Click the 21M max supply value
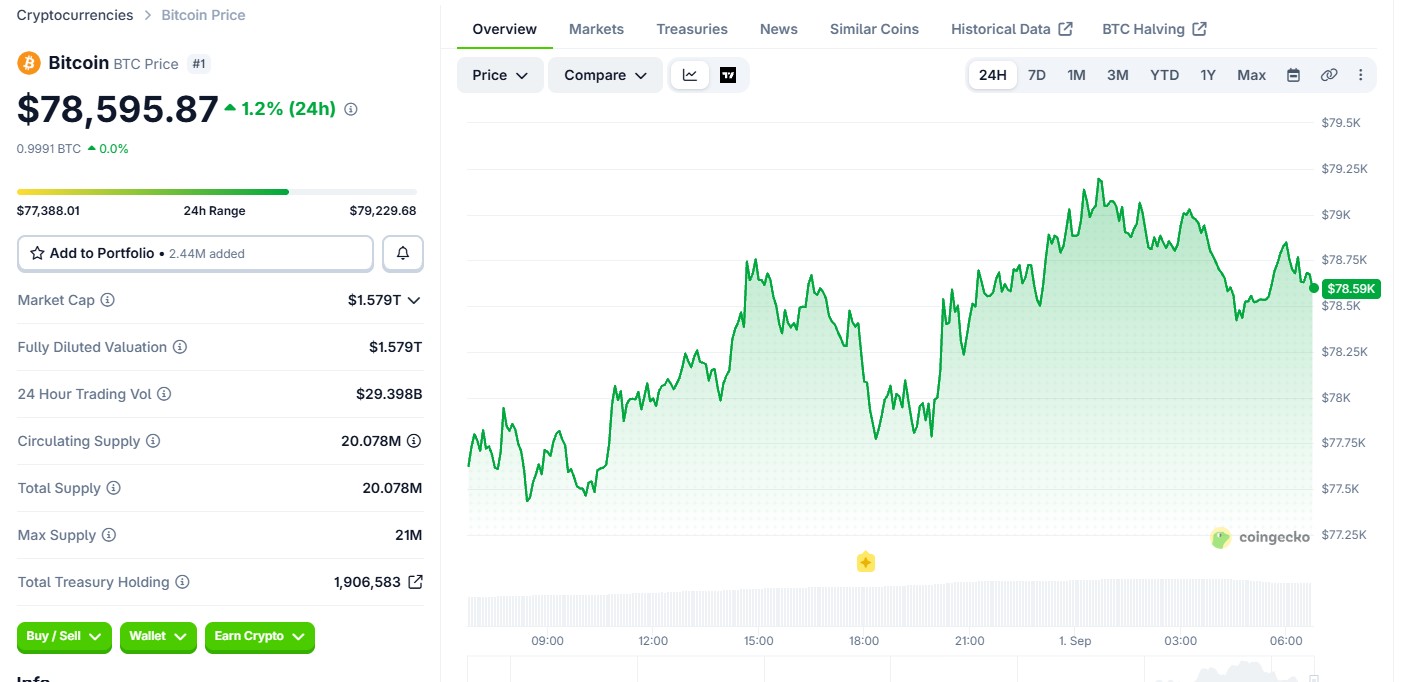 (x=408, y=535)
